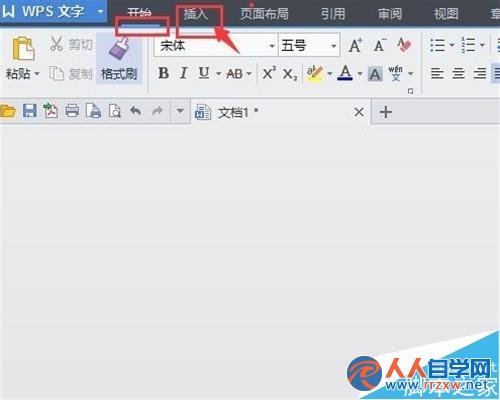The height and width of the screenshot is (400, 500).
Task: Switch to the 页面布局 tab
Action: (265, 14)
